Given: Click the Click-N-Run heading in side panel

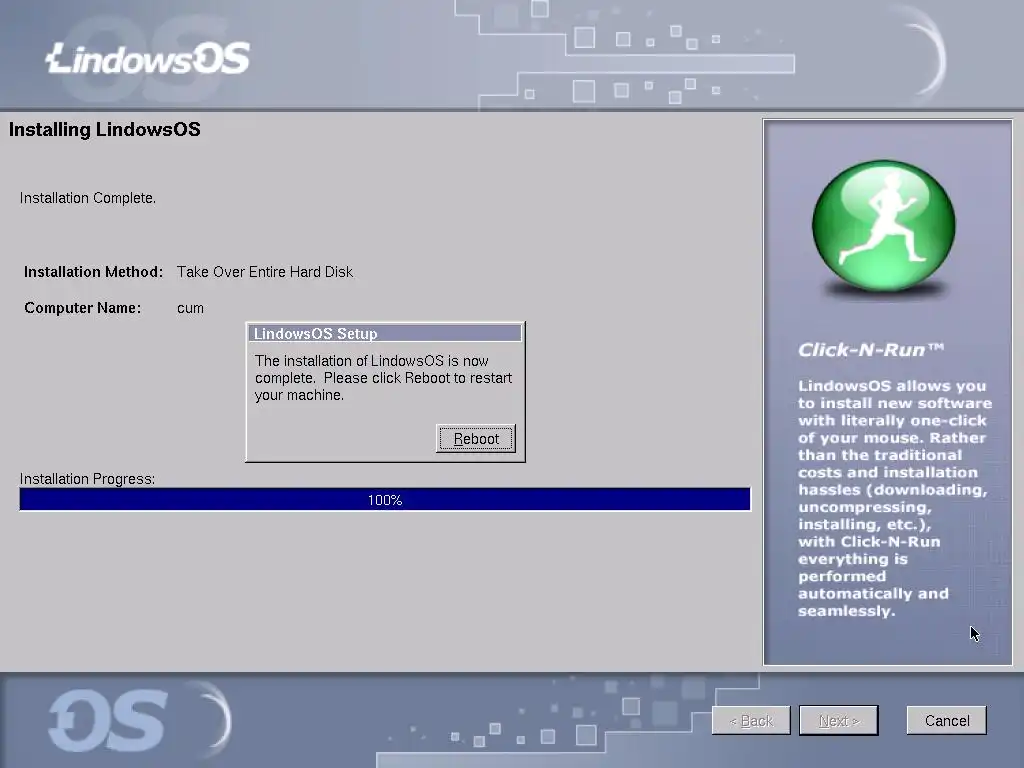Looking at the screenshot, I should [x=871, y=349].
